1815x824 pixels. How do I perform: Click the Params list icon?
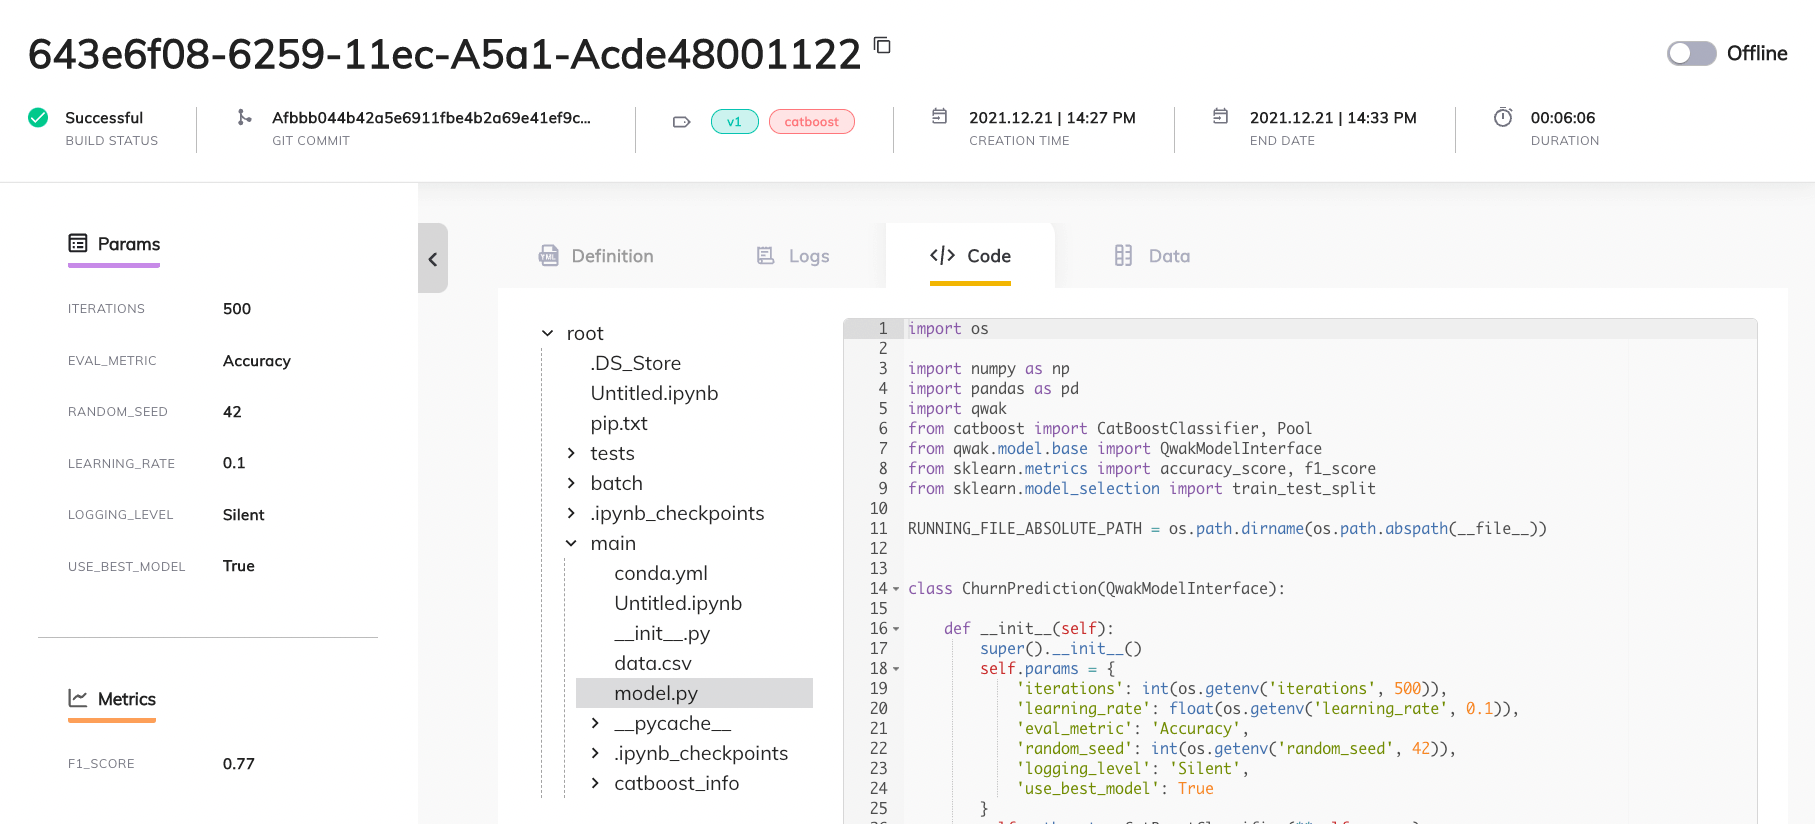78,243
